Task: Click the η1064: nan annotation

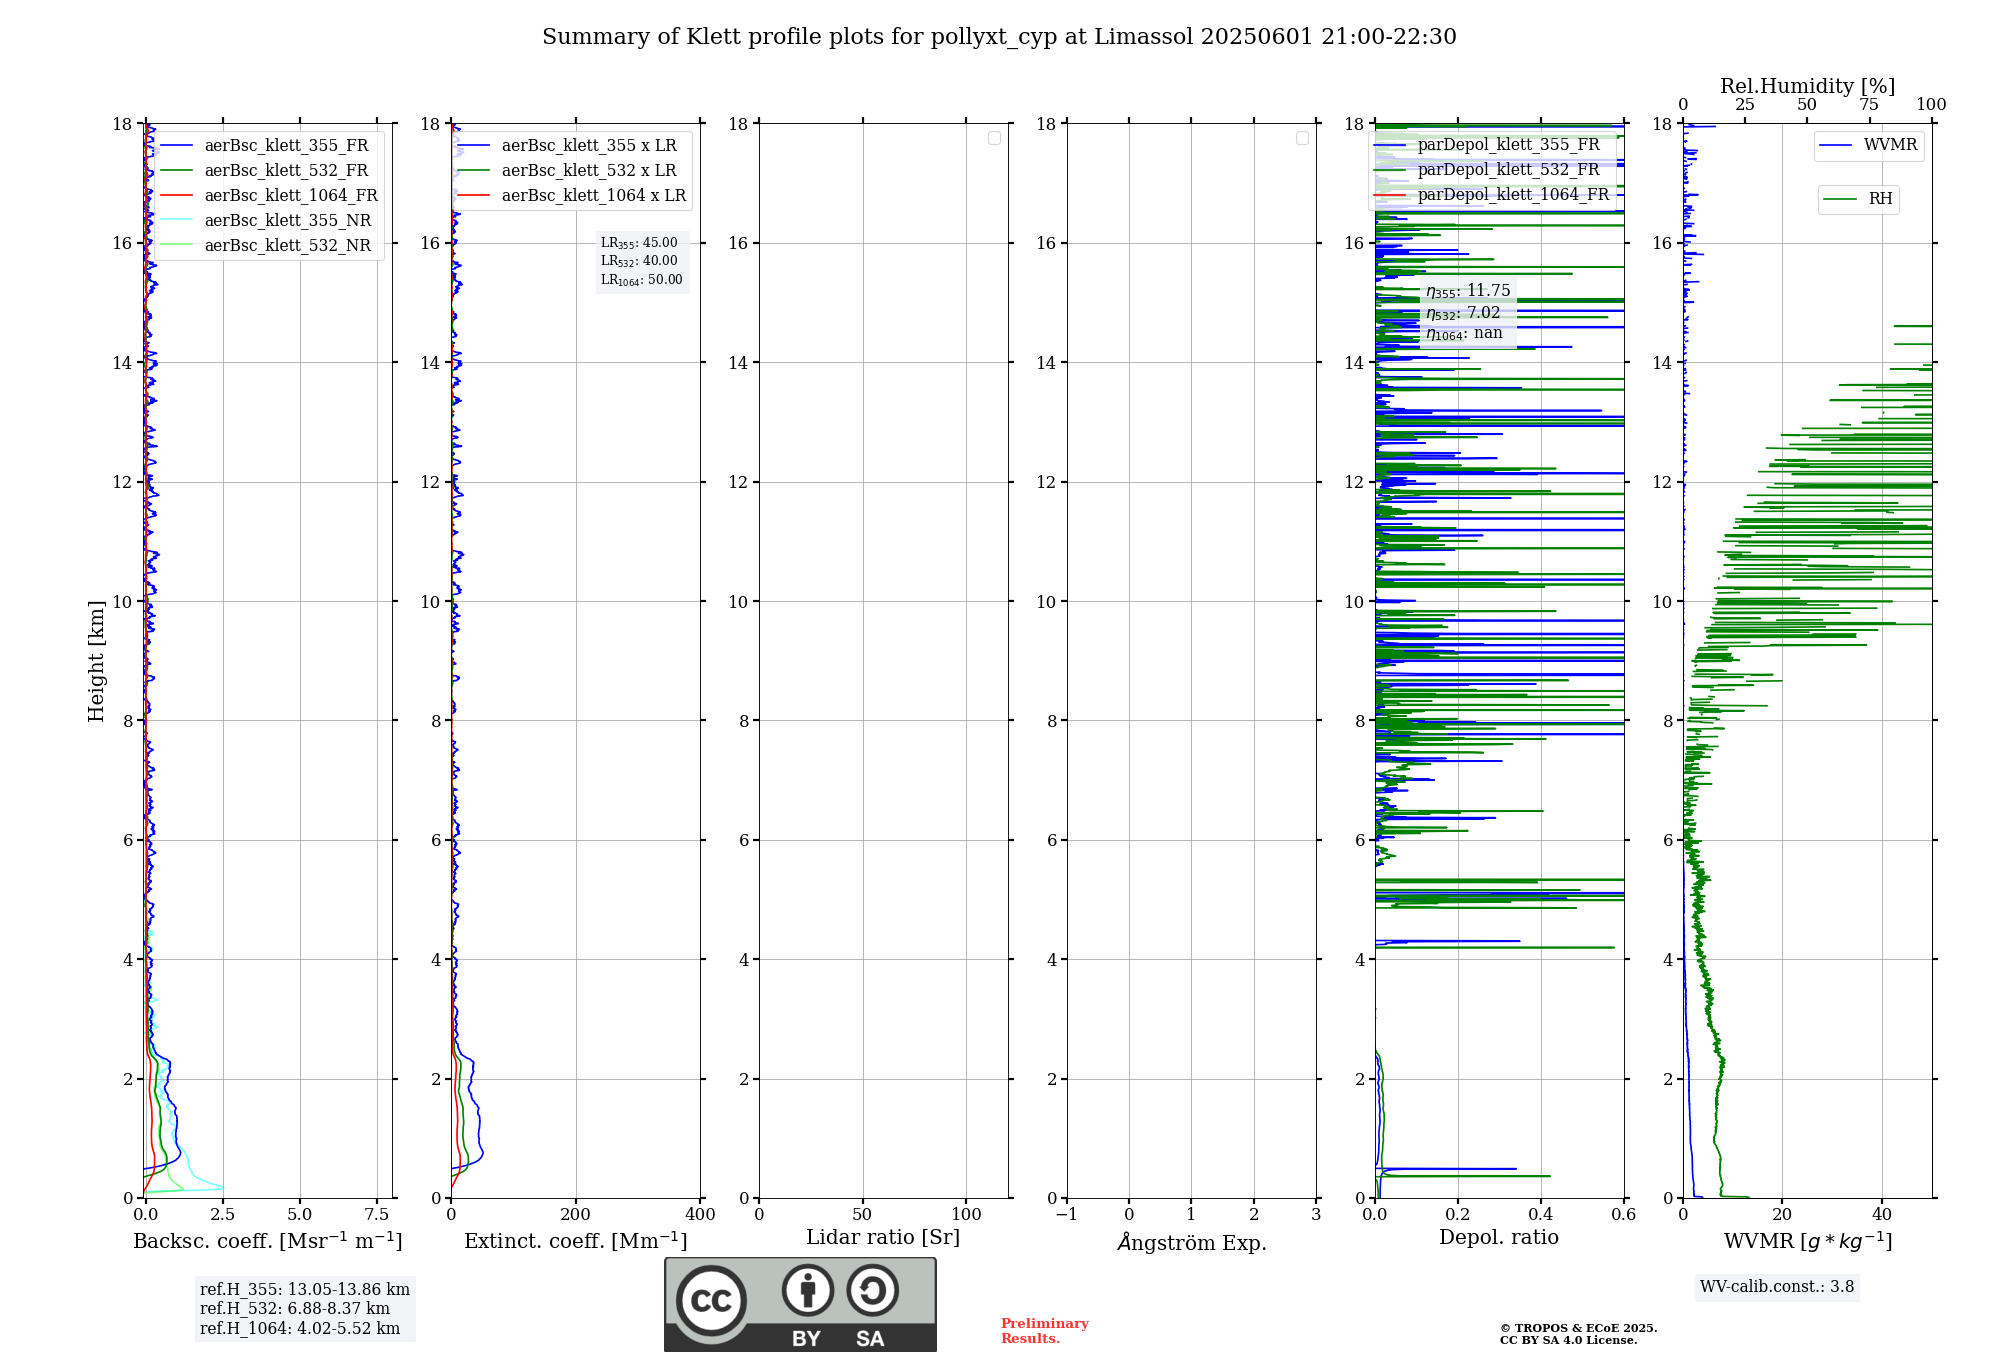Action: pyautogui.click(x=1464, y=334)
